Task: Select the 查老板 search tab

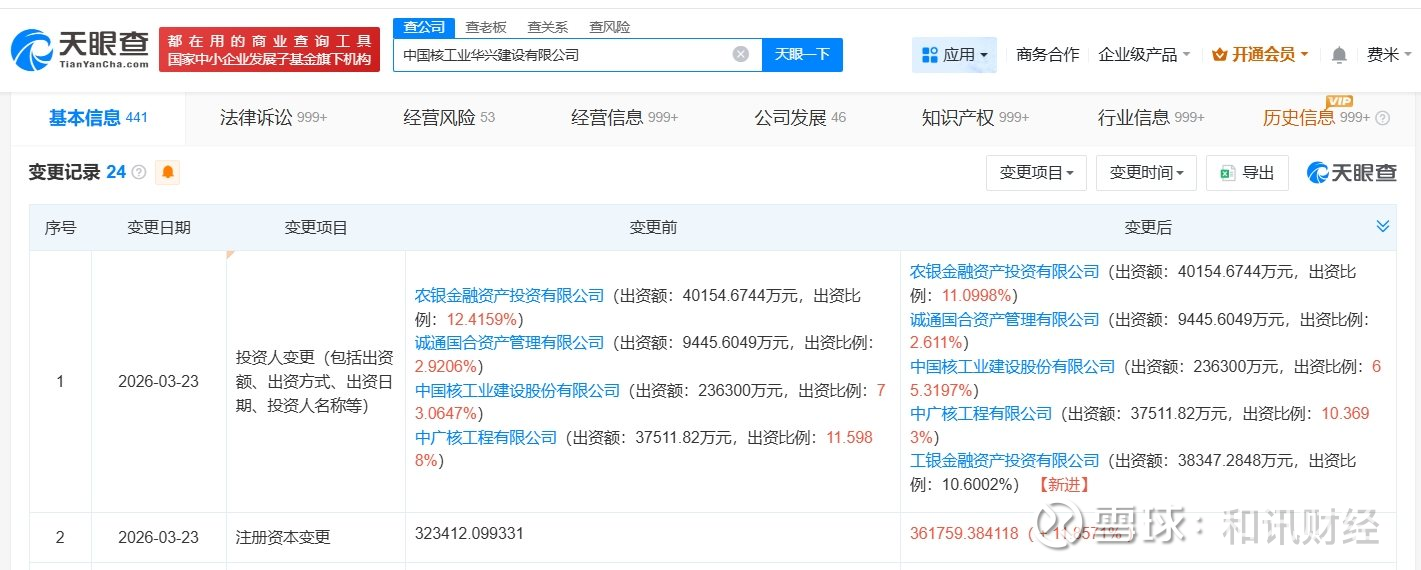Action: (486, 27)
